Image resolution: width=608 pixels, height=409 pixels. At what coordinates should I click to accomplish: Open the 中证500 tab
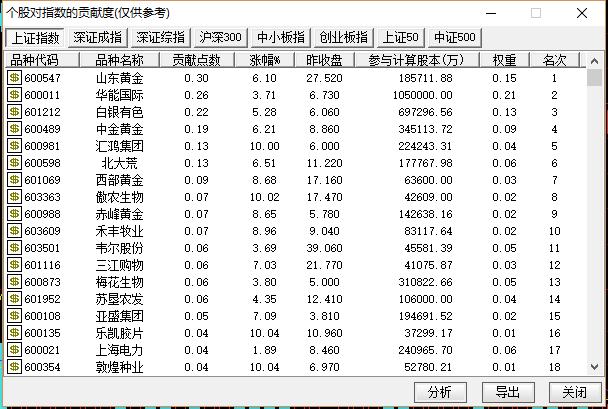coord(455,38)
